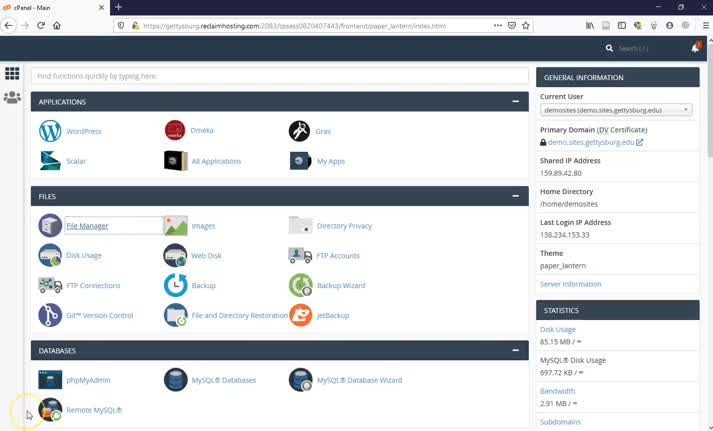Open the Disk Usage icon in Files
This screenshot has height=431, width=713.
[x=50, y=256]
